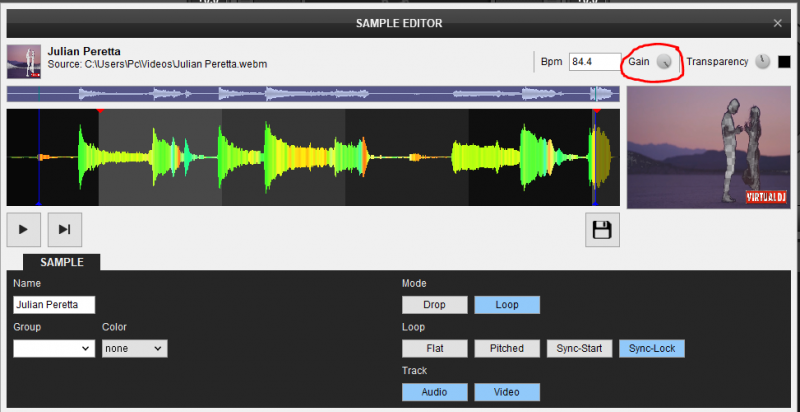Toggle the Audio track button
This screenshot has width=800, height=412.
(435, 392)
